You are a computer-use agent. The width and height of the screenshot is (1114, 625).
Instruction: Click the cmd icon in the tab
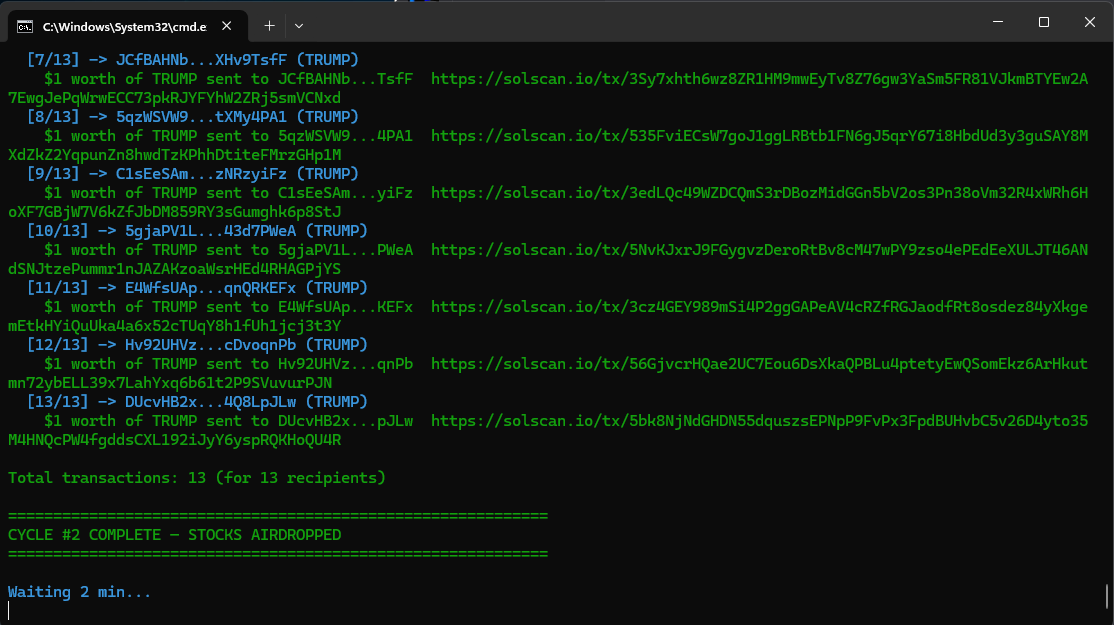pyautogui.click(x=25, y=26)
